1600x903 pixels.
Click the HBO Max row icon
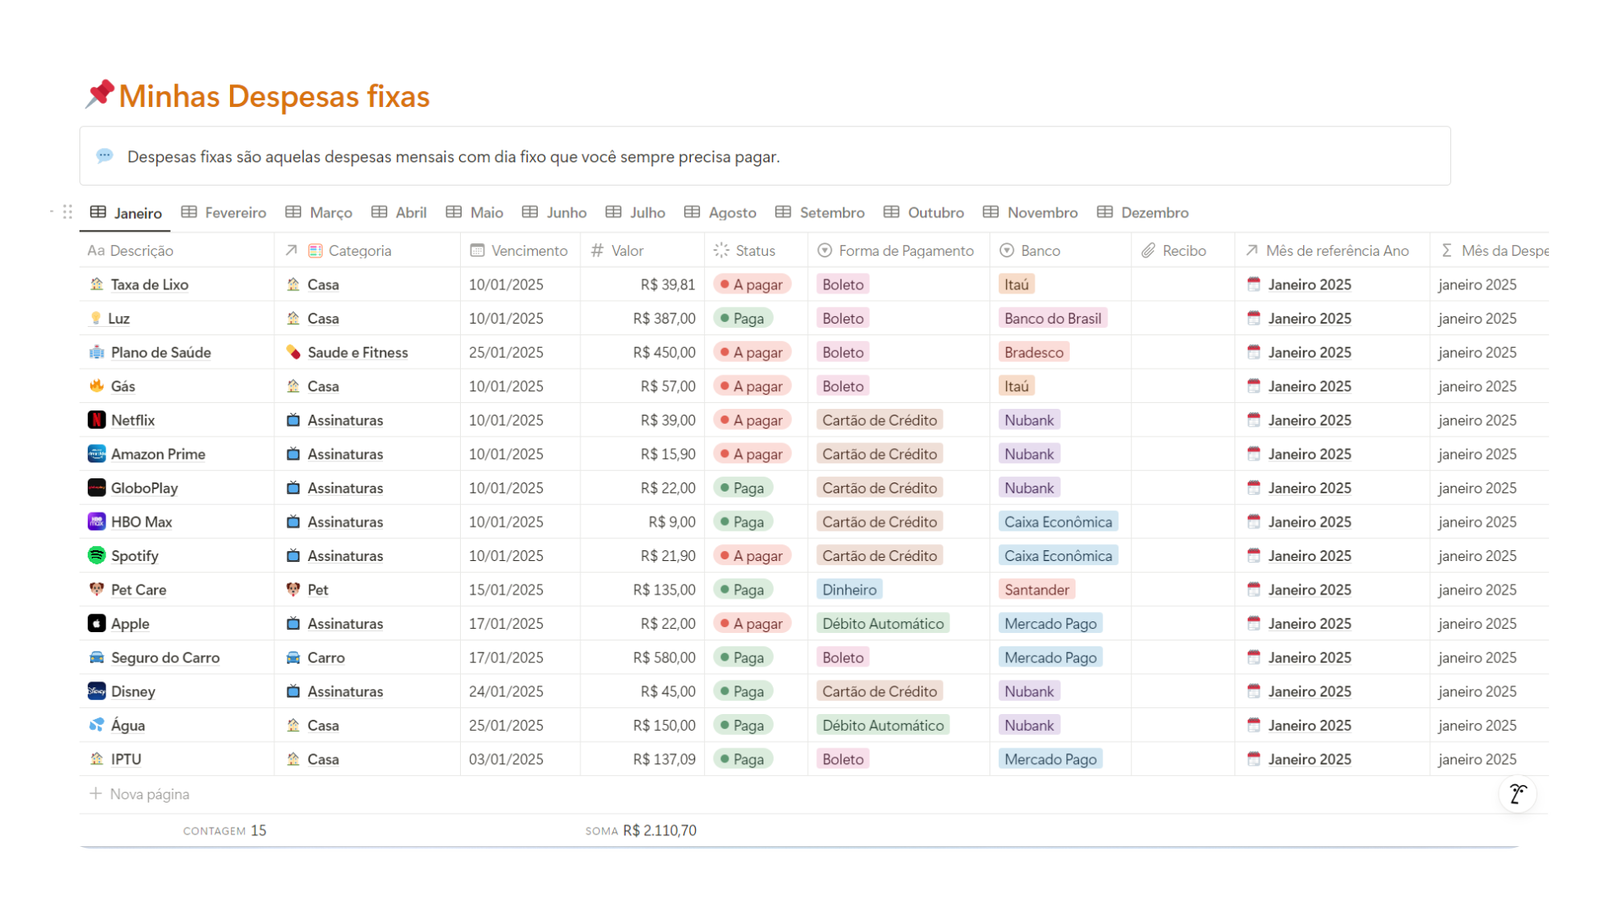97,522
